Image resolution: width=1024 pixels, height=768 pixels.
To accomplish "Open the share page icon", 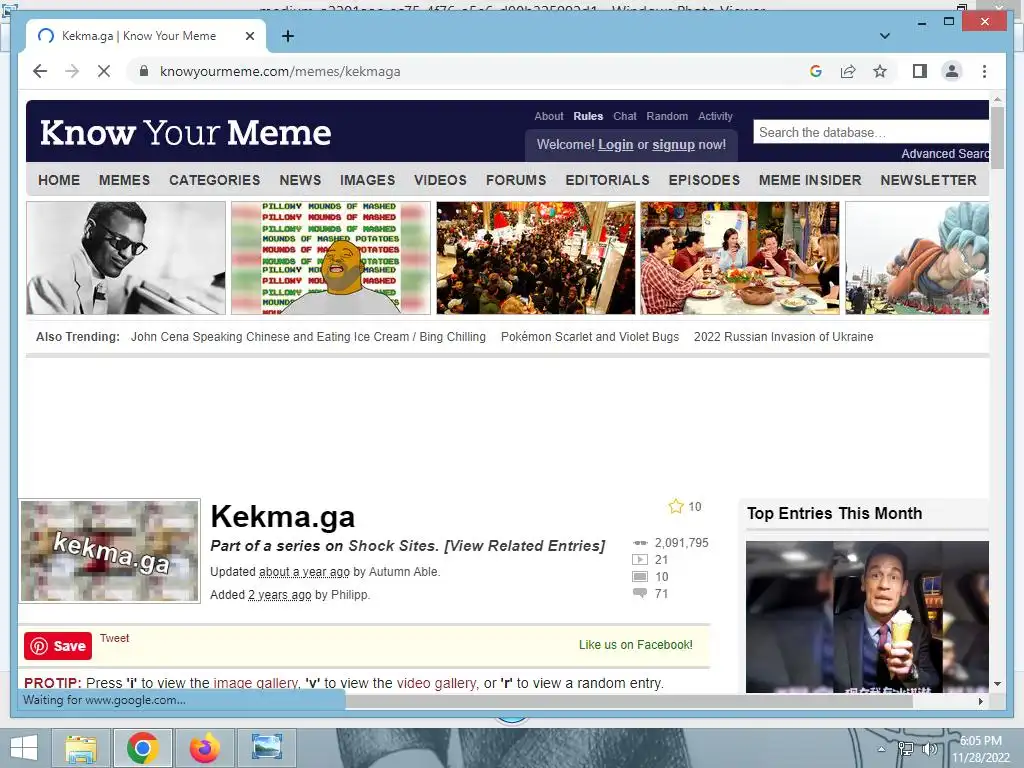I will point(848,71).
